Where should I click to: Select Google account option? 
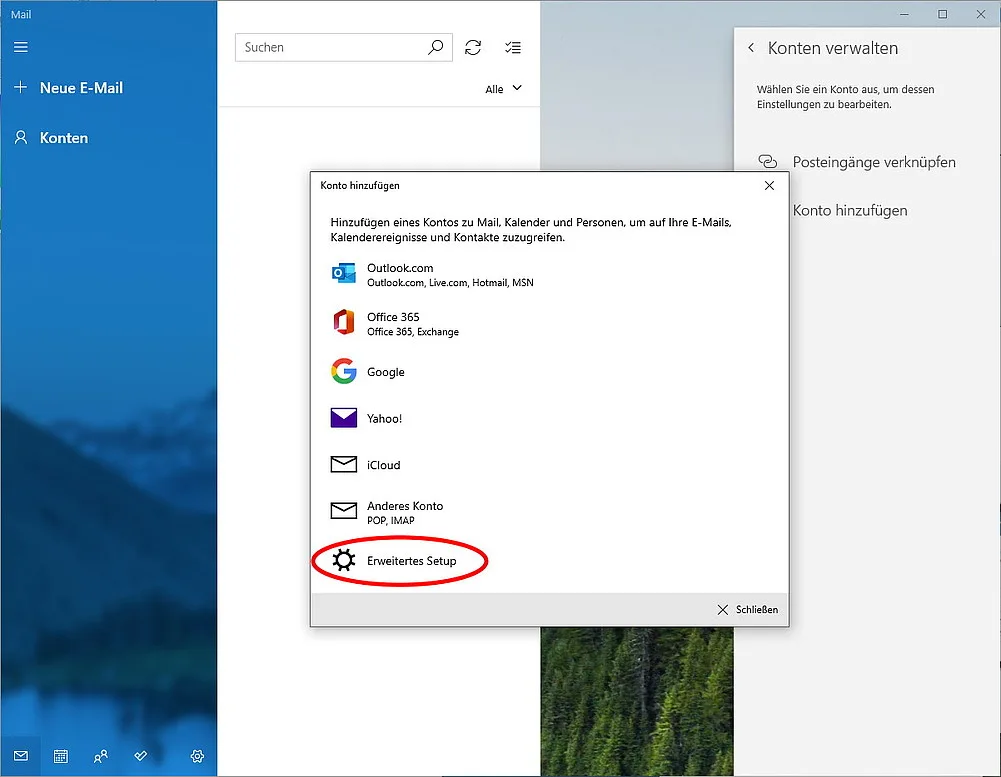click(x=385, y=372)
